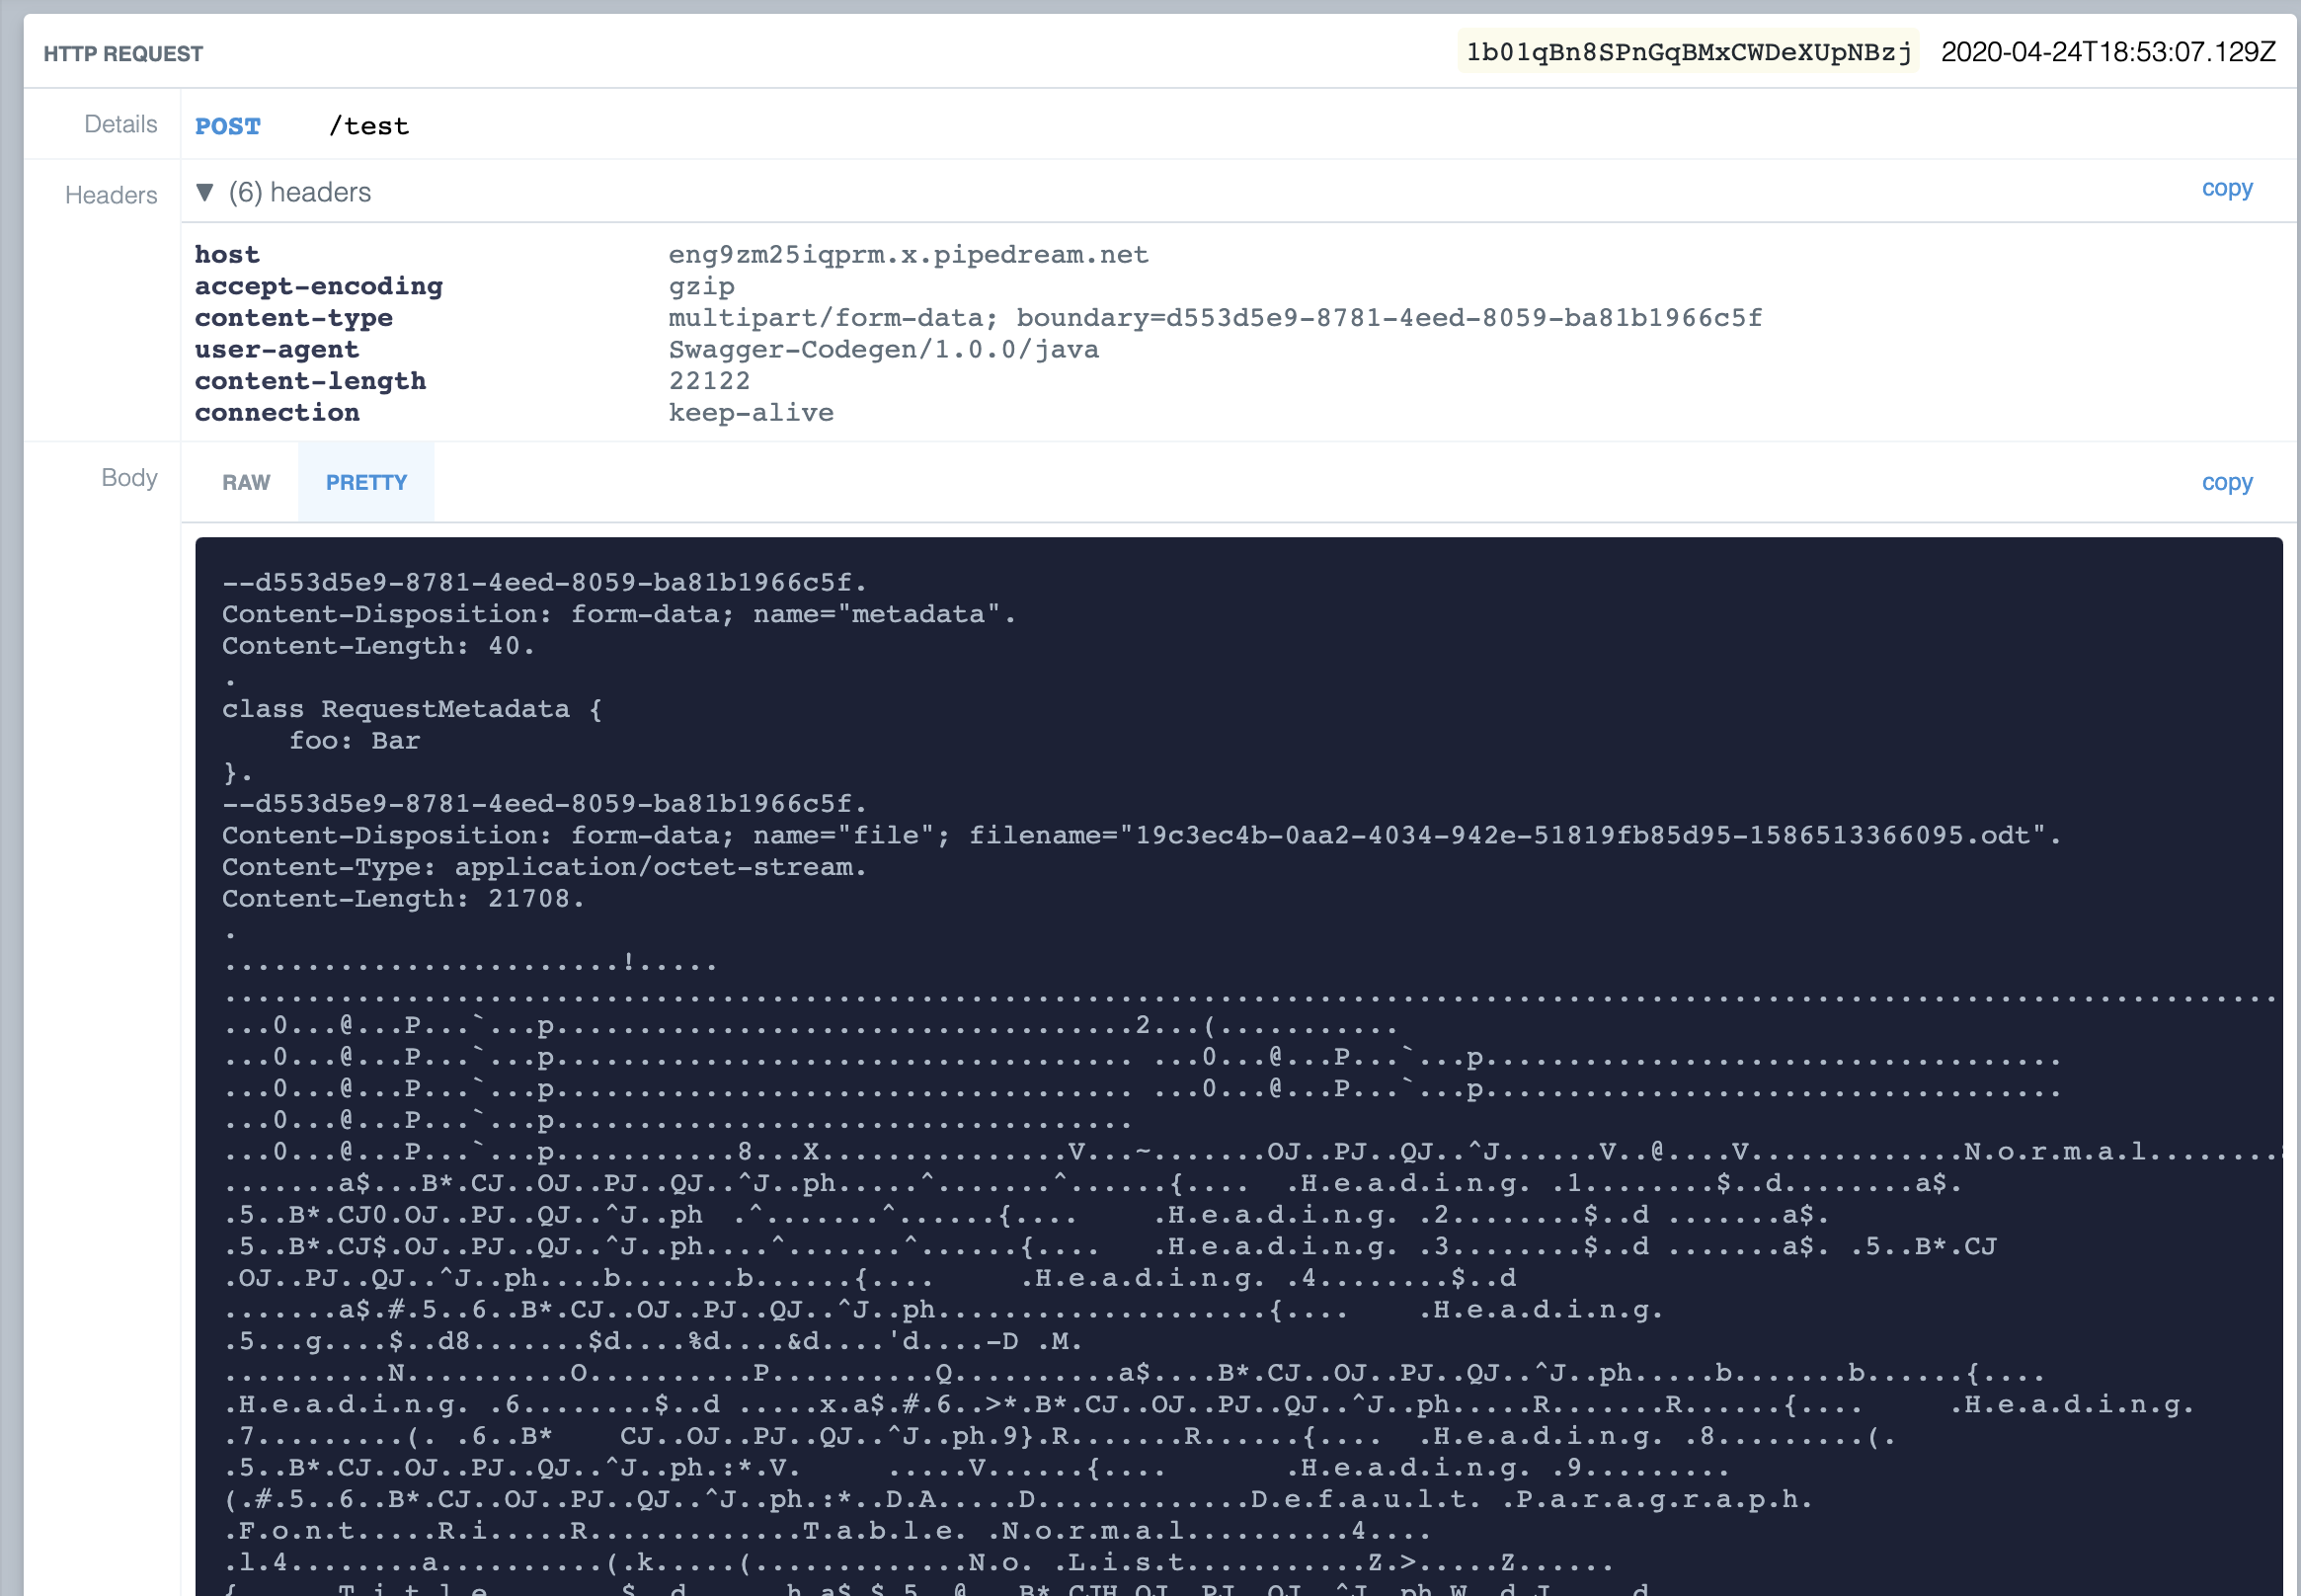Image resolution: width=2301 pixels, height=1596 pixels.
Task: Click the connection header name
Action: [x=277, y=413]
